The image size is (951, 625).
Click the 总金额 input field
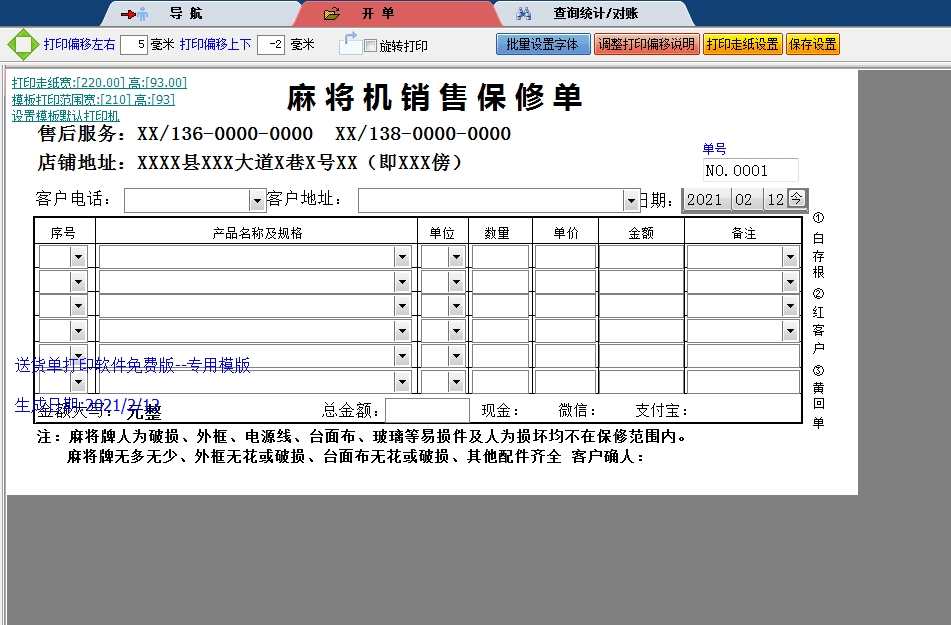coord(427,410)
